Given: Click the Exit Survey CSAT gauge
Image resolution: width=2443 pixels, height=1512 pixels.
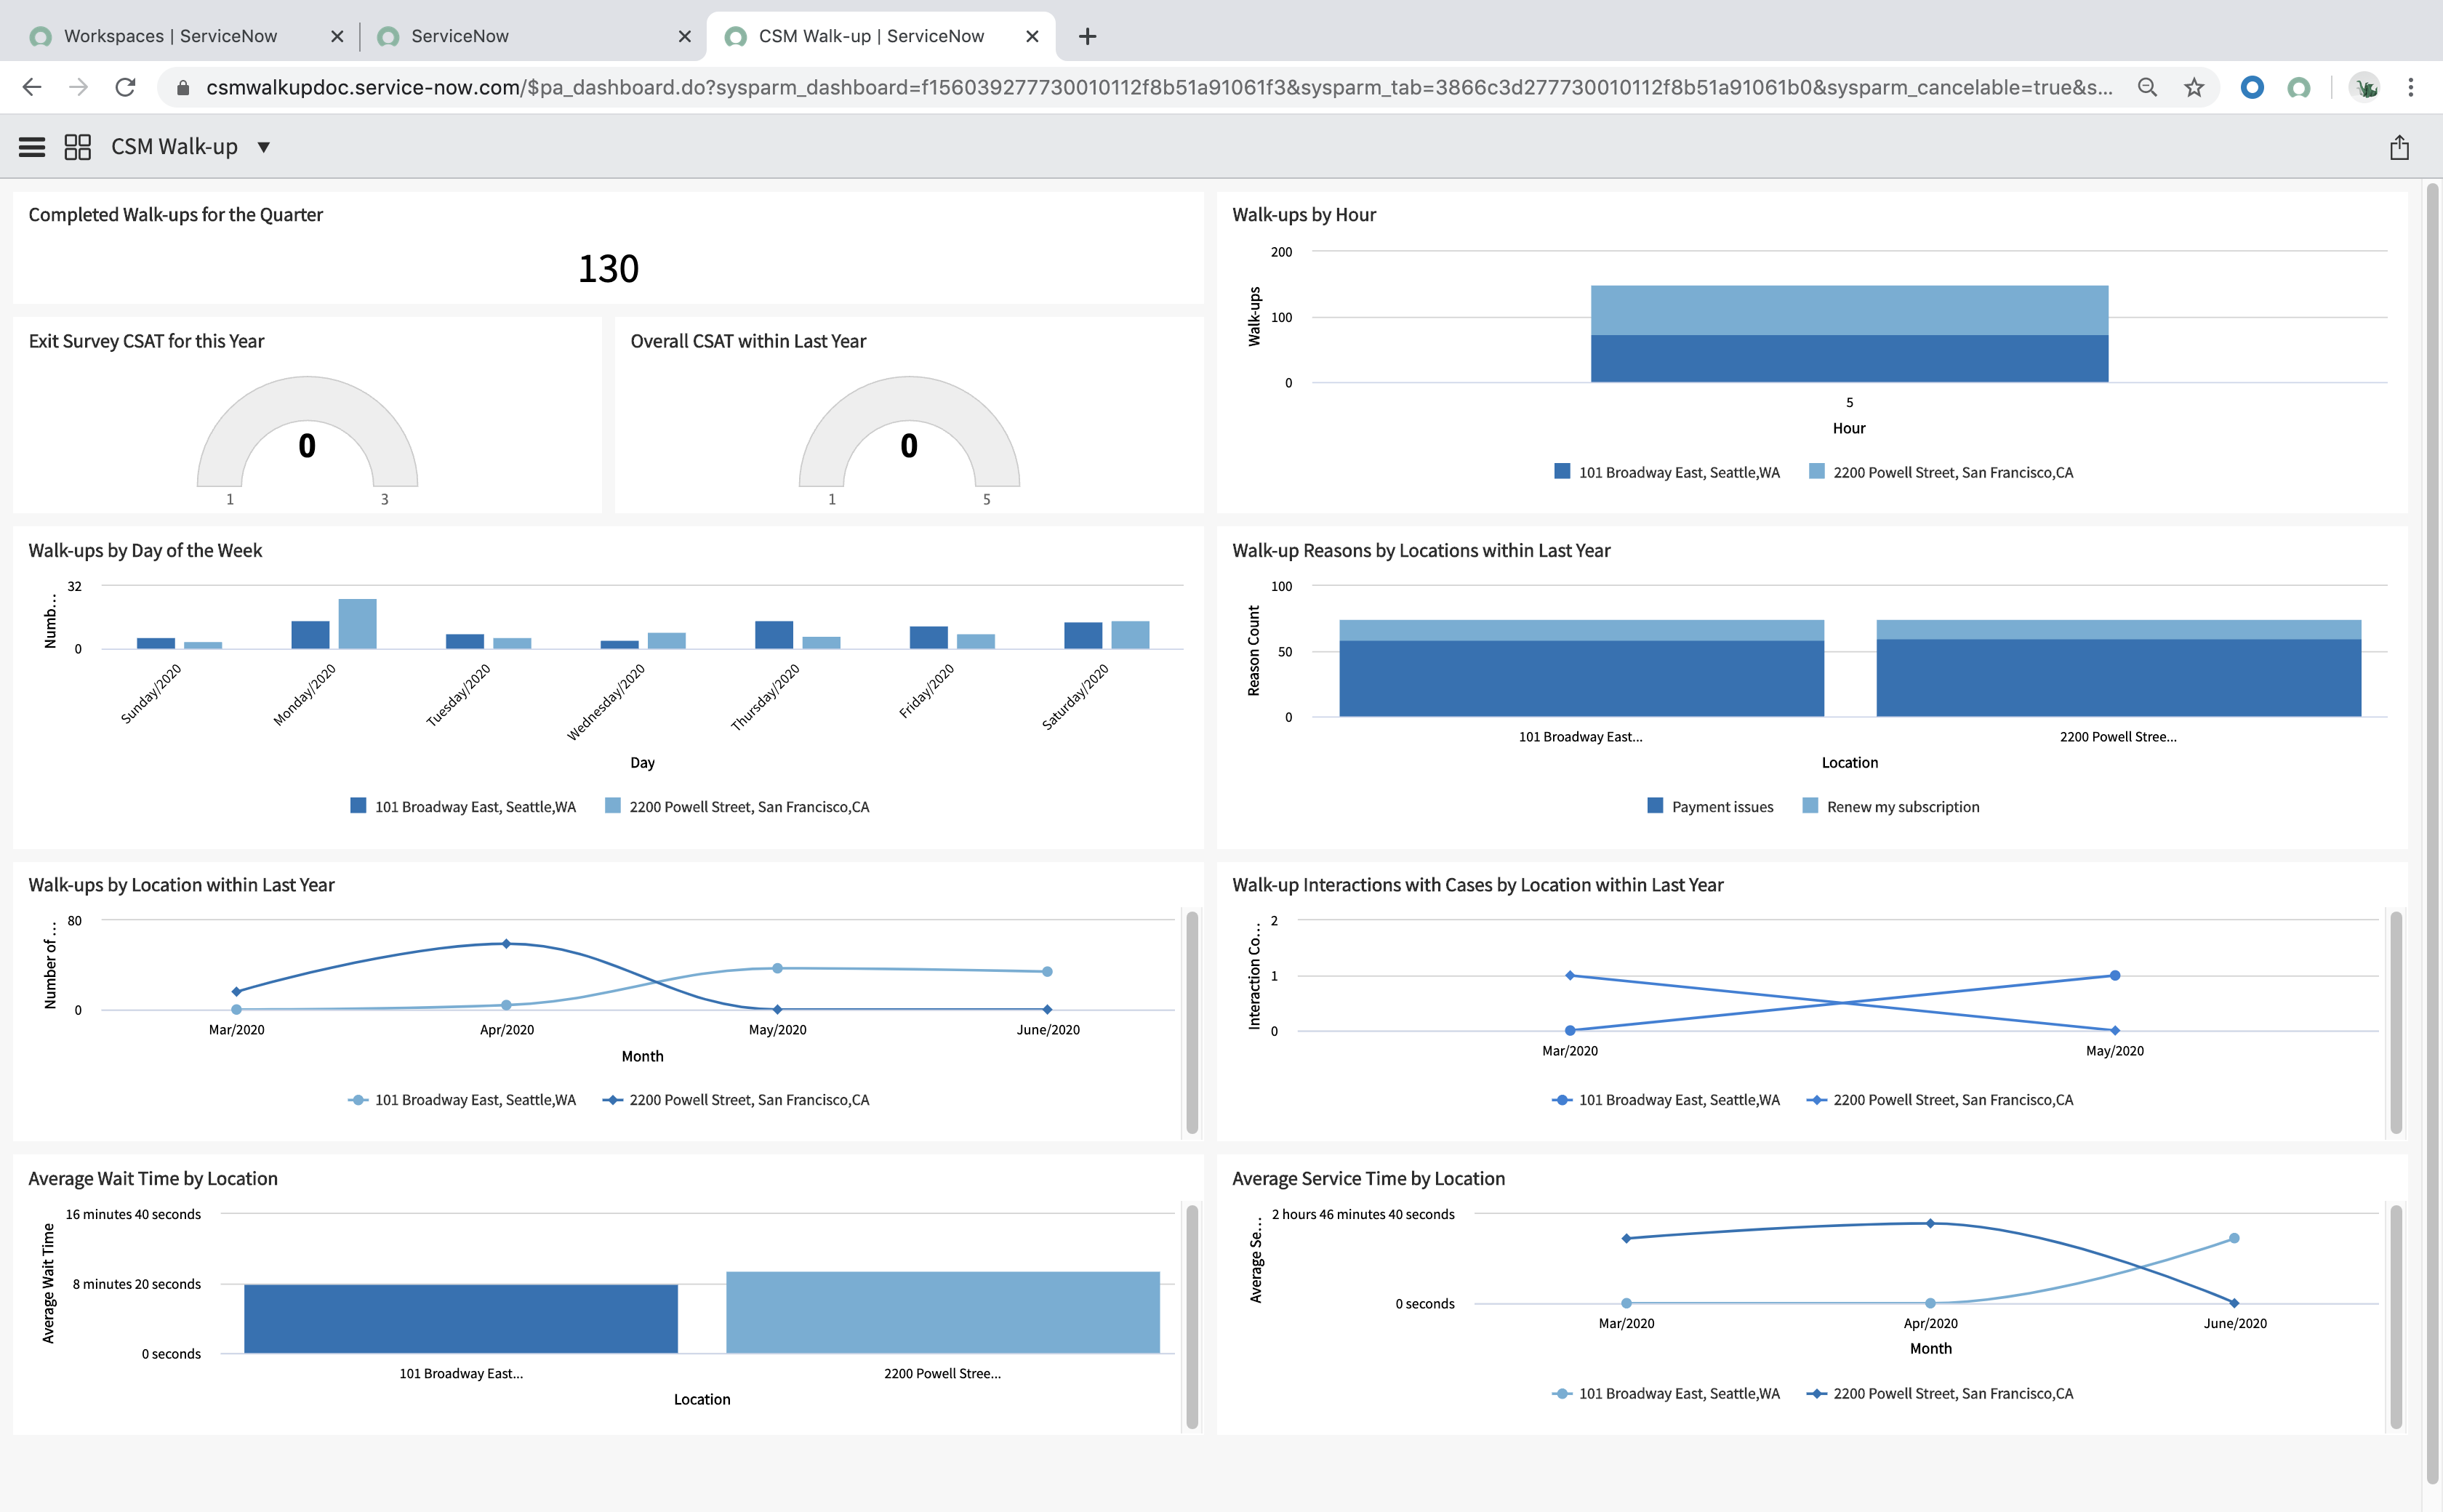Looking at the screenshot, I should (307, 432).
